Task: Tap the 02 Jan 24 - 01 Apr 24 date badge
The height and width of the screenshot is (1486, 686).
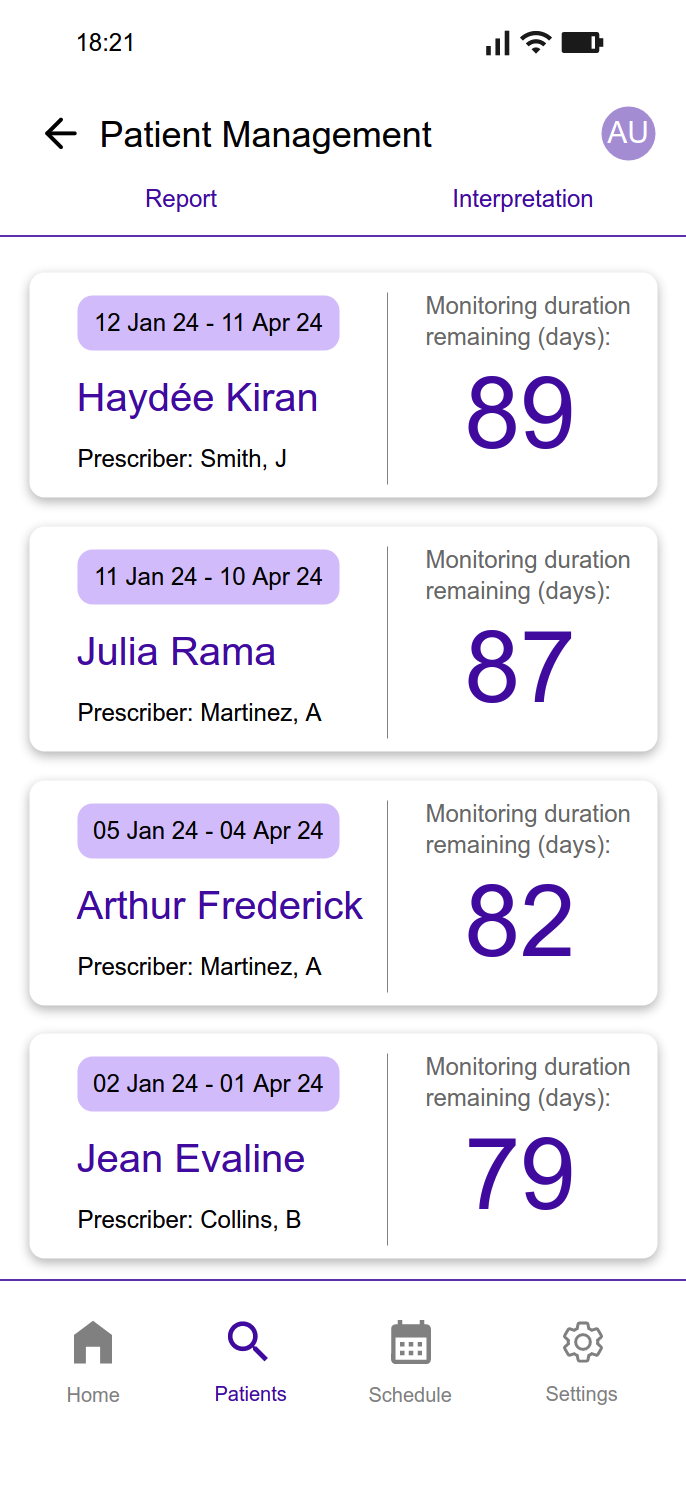Action: tap(208, 1084)
